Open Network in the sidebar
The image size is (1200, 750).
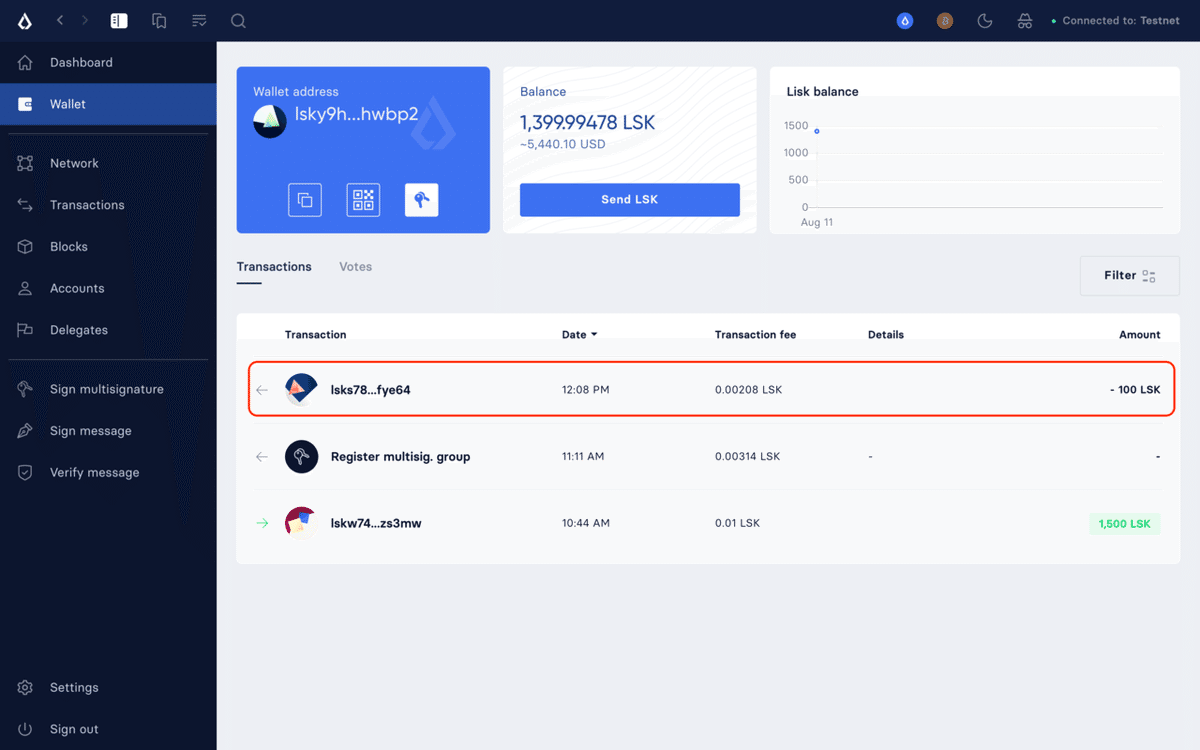[108, 163]
